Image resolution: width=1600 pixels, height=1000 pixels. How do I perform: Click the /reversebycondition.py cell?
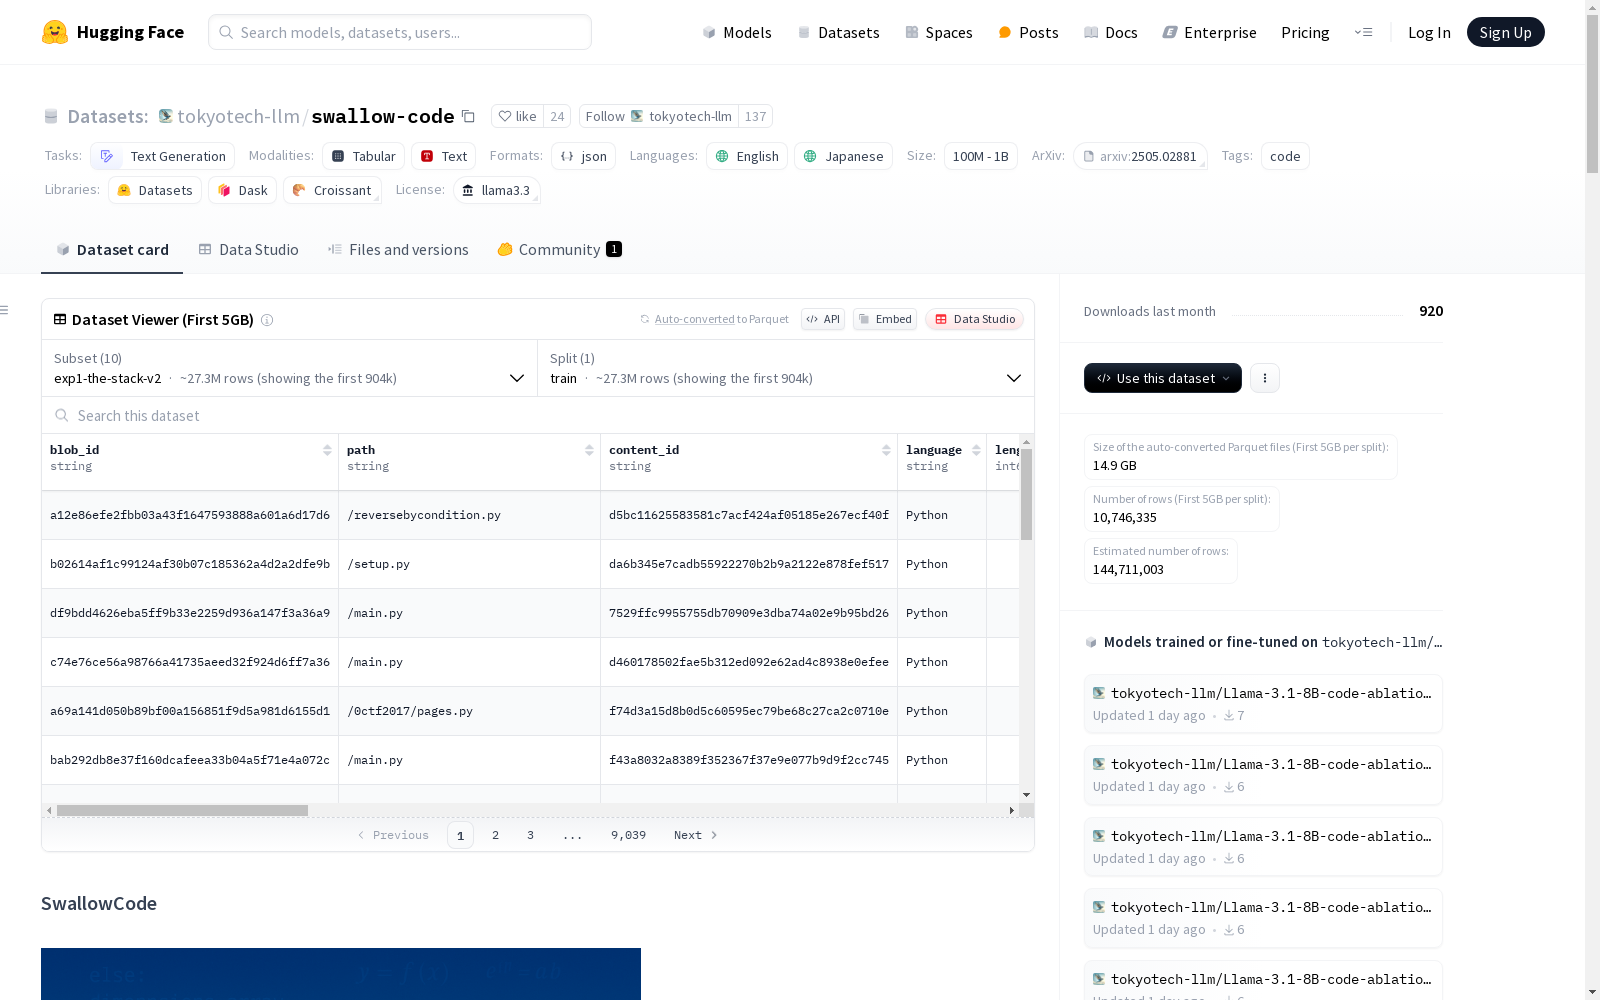click(x=469, y=515)
